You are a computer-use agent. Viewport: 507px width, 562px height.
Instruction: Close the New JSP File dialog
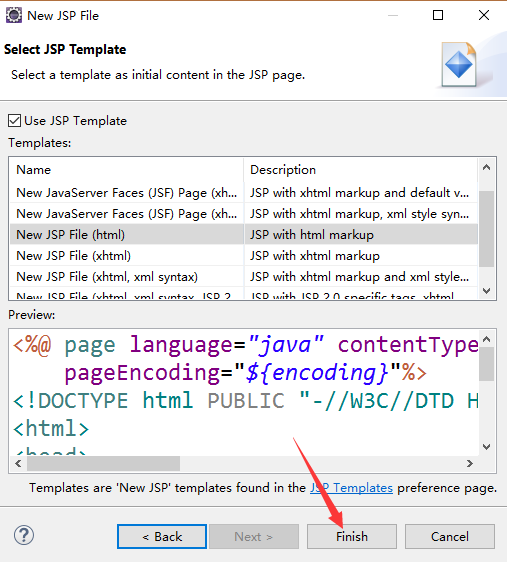click(484, 15)
